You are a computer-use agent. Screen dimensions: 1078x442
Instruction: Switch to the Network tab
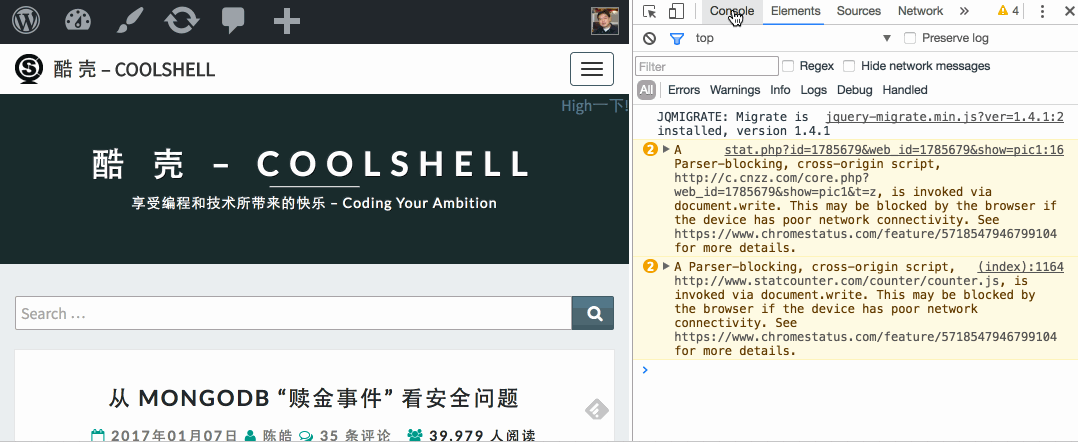click(x=920, y=11)
